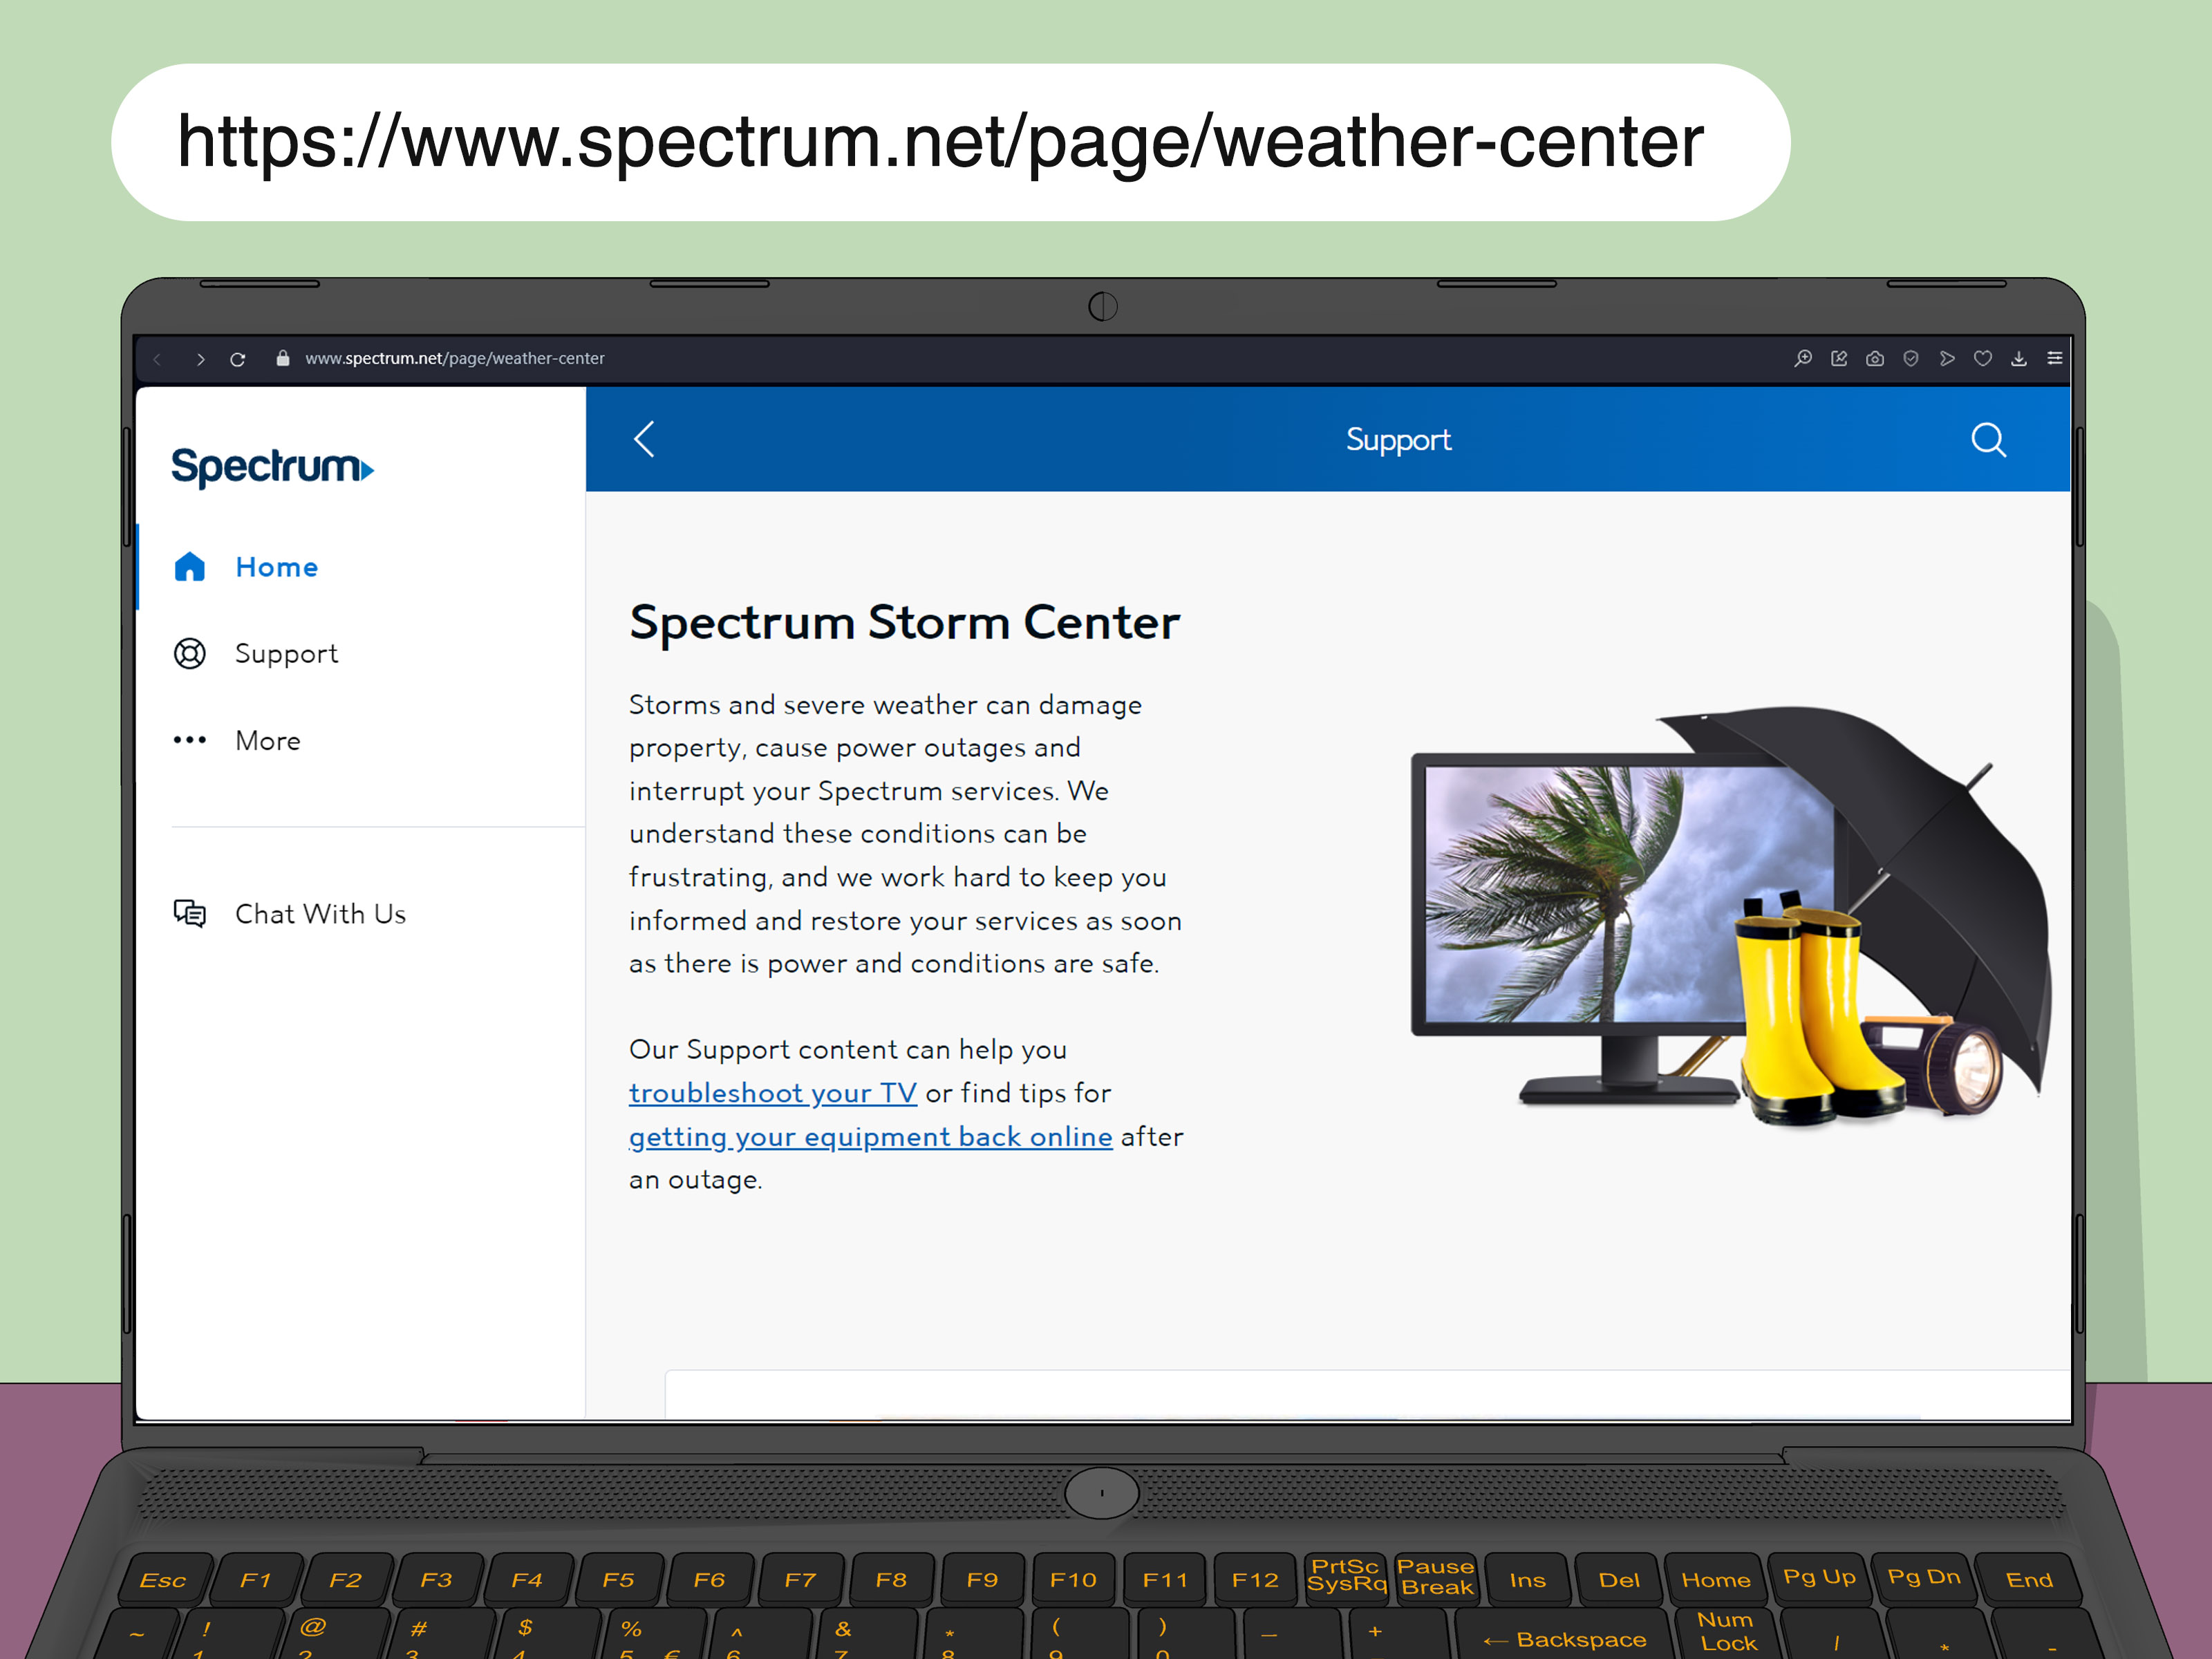Viewport: 2212px width, 1659px height.
Task: Open "getting your equipment back online" link
Action: [x=869, y=1136]
